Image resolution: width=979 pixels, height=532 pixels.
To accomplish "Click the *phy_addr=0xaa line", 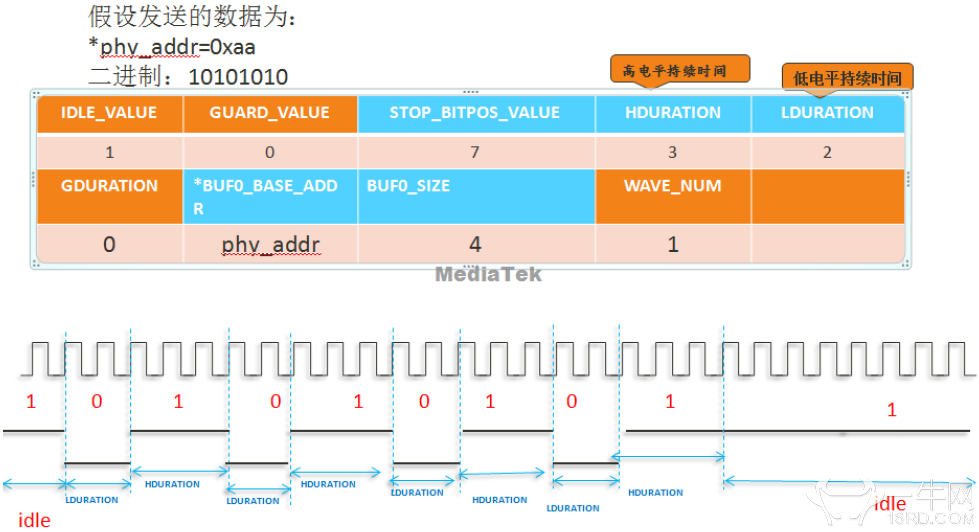I will 172,47.
